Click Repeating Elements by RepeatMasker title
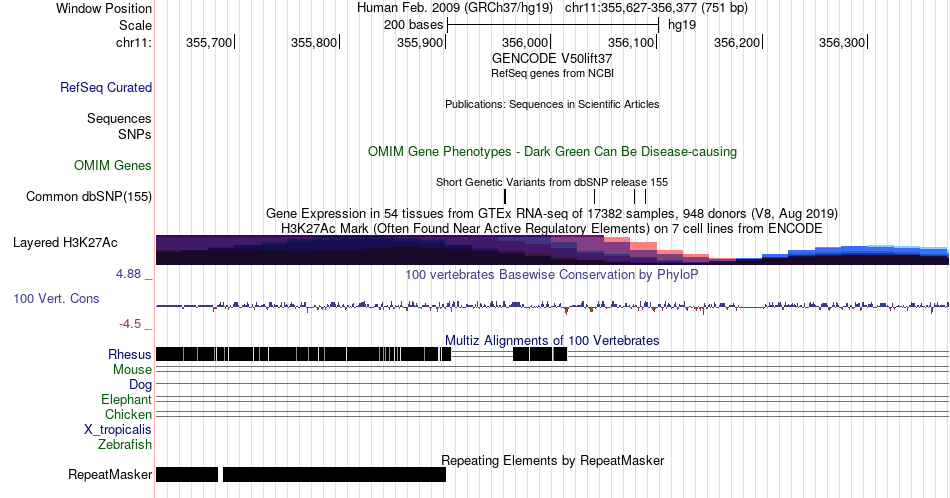The image size is (950, 498). 552,460
